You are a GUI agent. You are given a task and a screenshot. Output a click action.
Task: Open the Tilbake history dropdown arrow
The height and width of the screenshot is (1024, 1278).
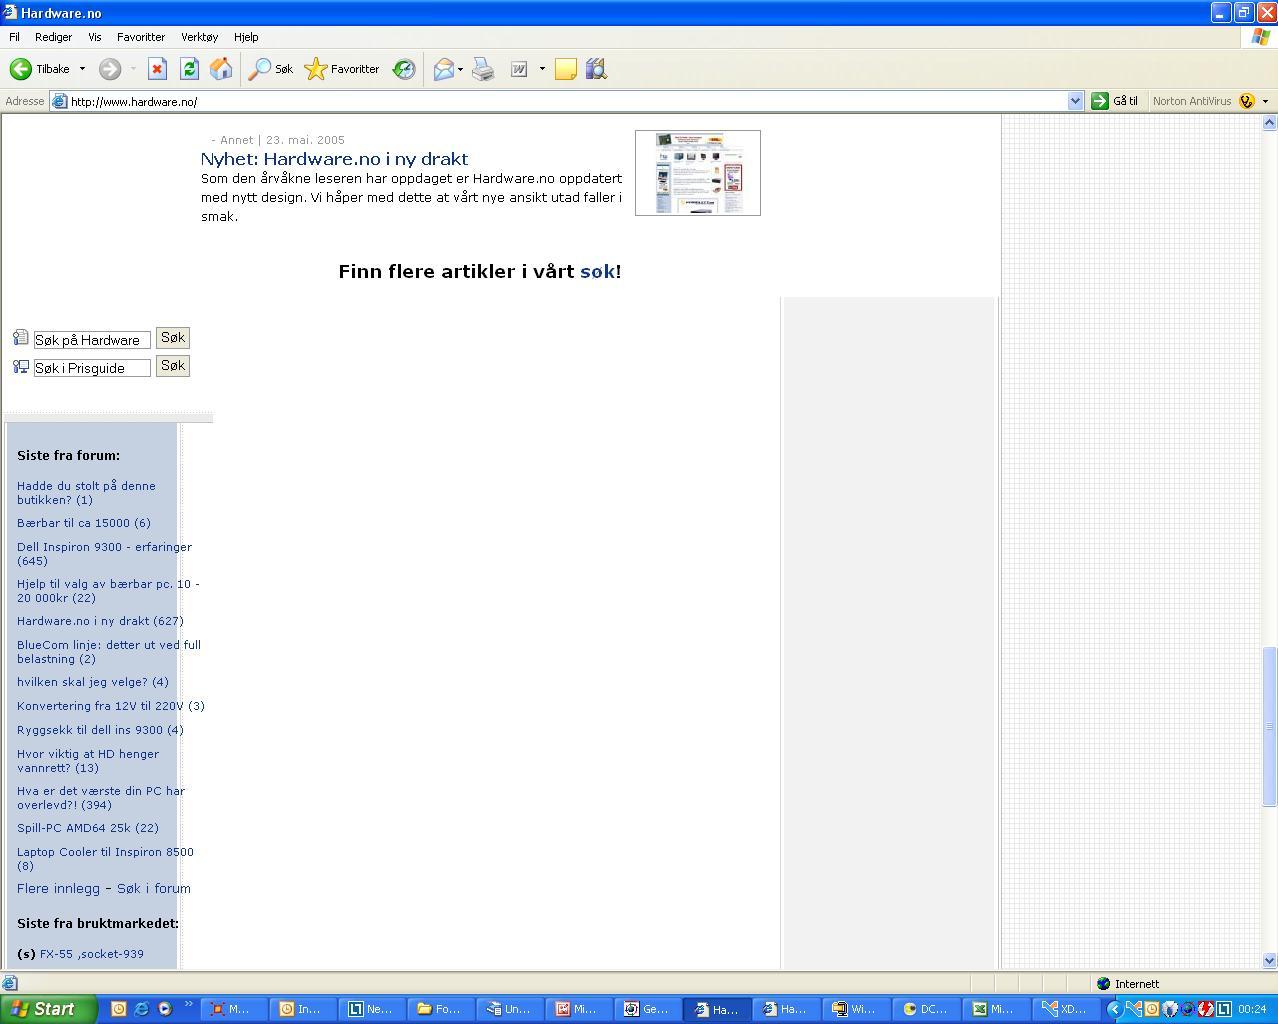[82, 69]
